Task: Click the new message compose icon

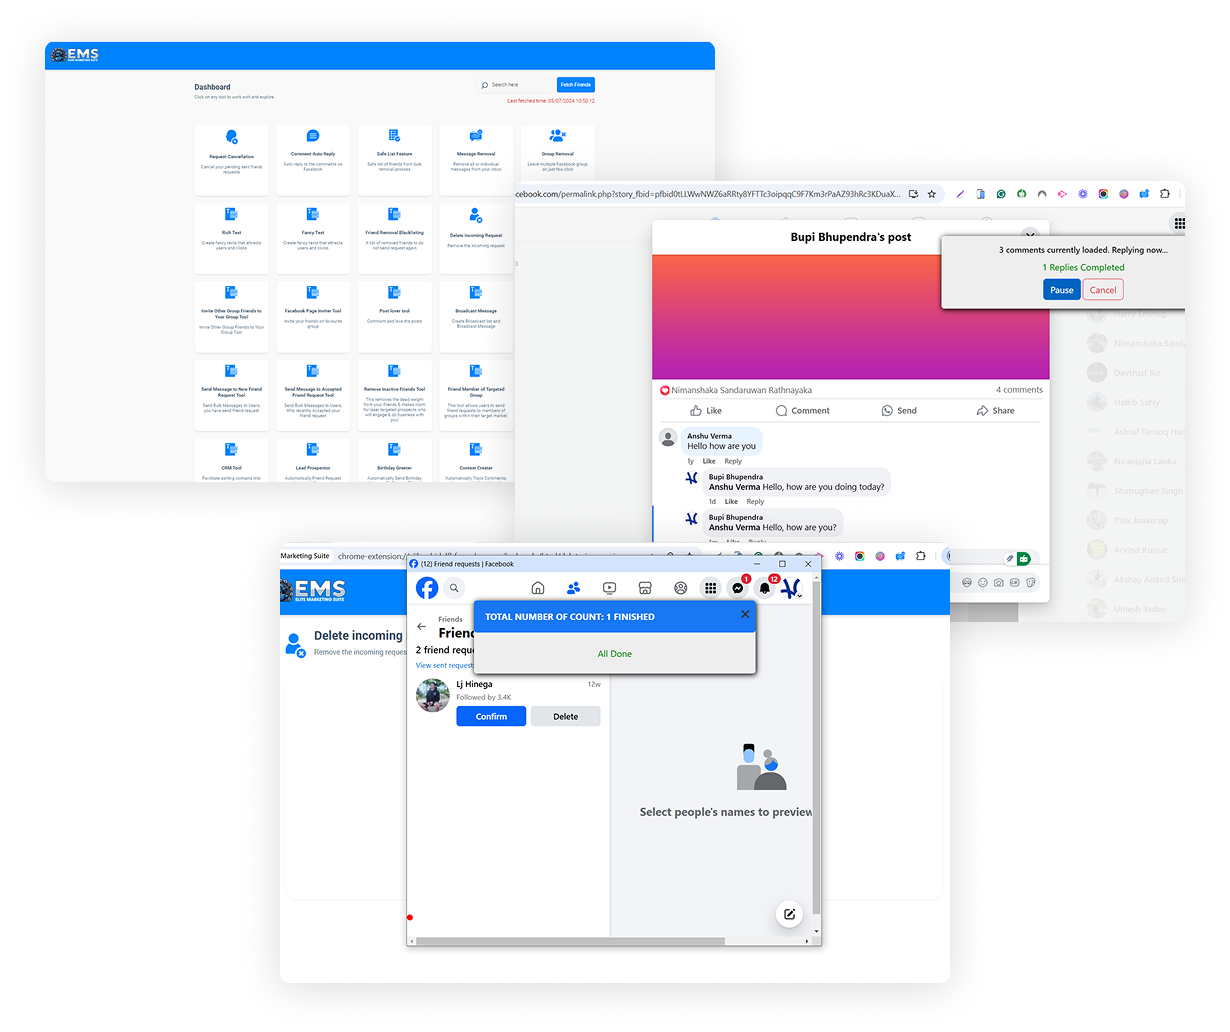Action: [x=789, y=914]
